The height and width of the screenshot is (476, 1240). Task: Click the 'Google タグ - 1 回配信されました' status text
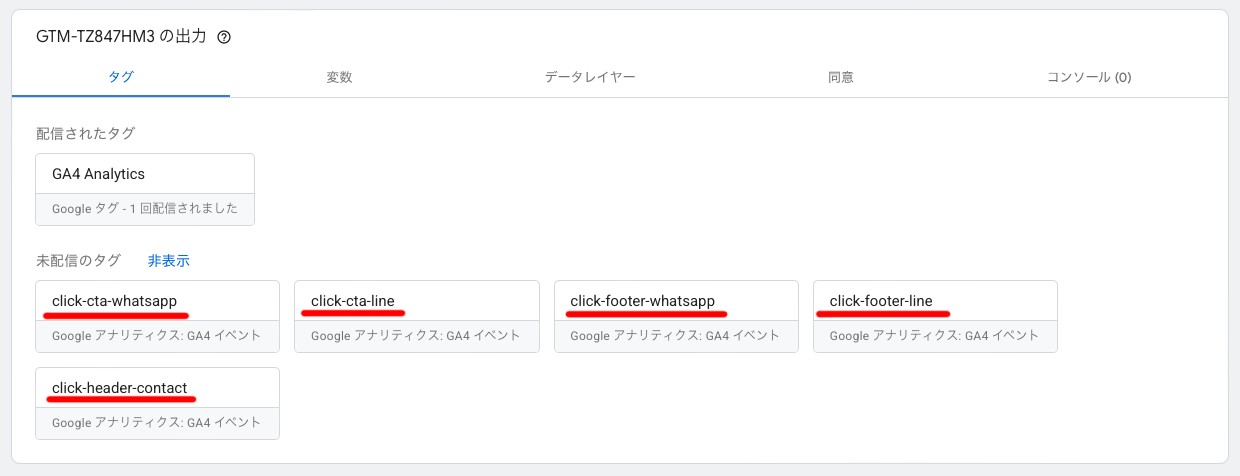click(x=145, y=209)
